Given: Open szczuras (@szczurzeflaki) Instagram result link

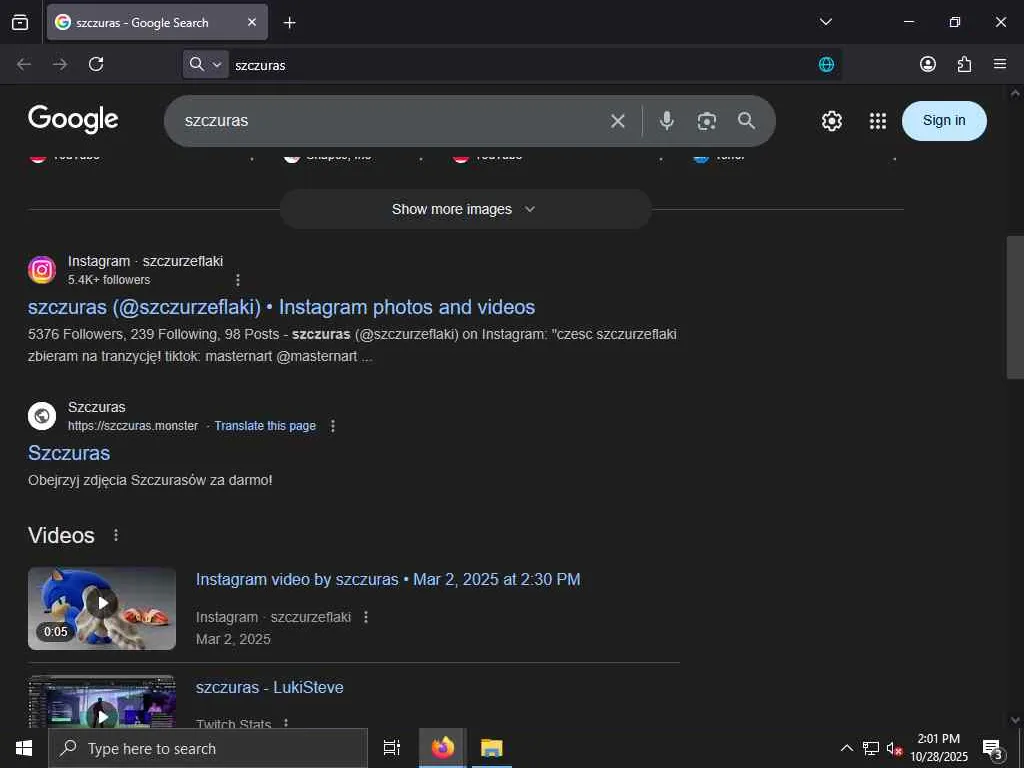Looking at the screenshot, I should coord(281,307).
